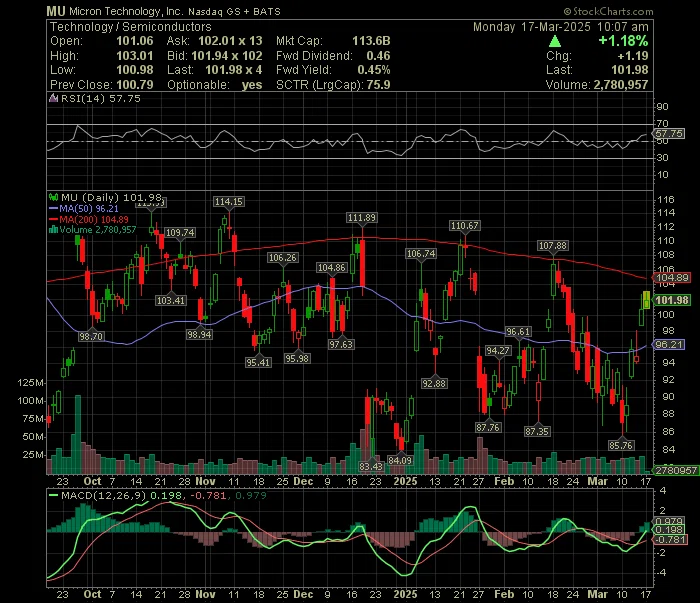Click the Mkt Cap value 113.6B

[x=371, y=41]
